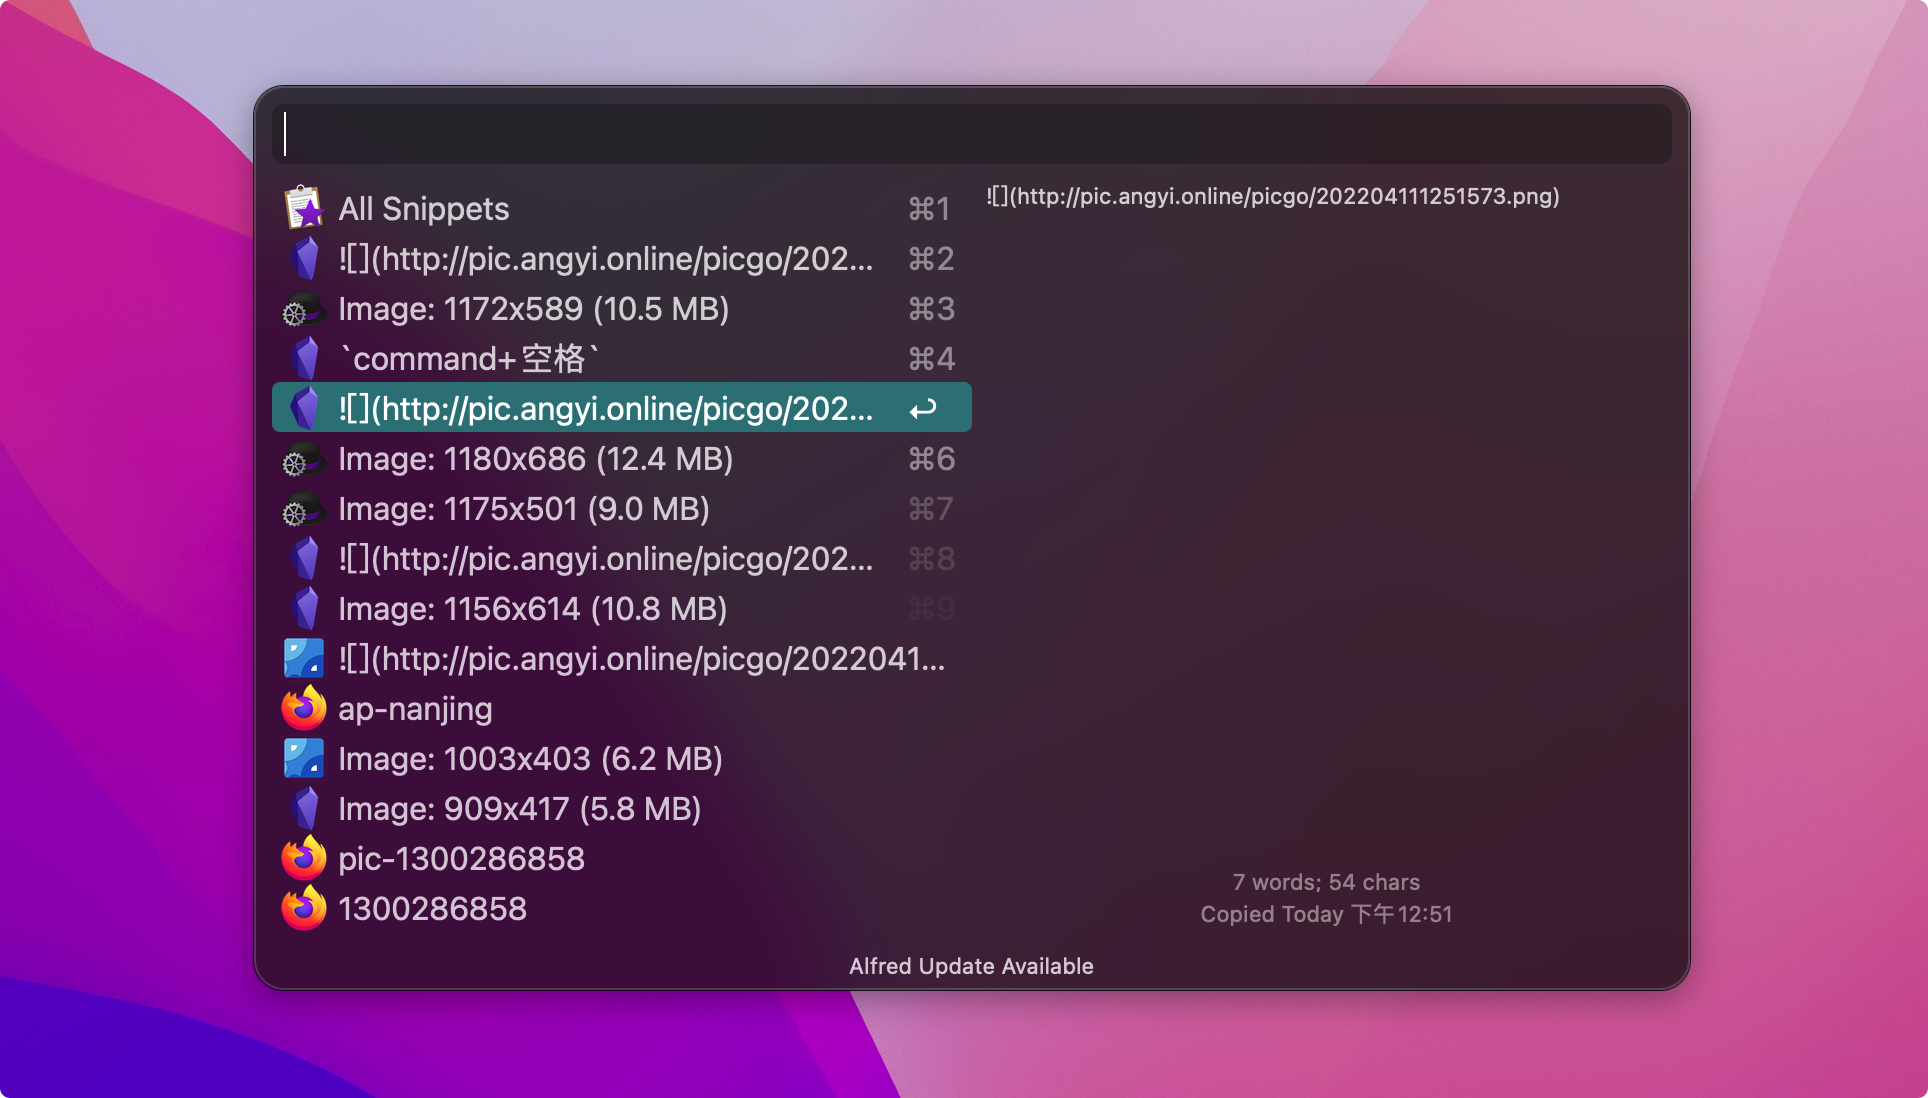Click Obsidian icon beside ⌘2 picgo link
This screenshot has width=1928, height=1098.
304,258
